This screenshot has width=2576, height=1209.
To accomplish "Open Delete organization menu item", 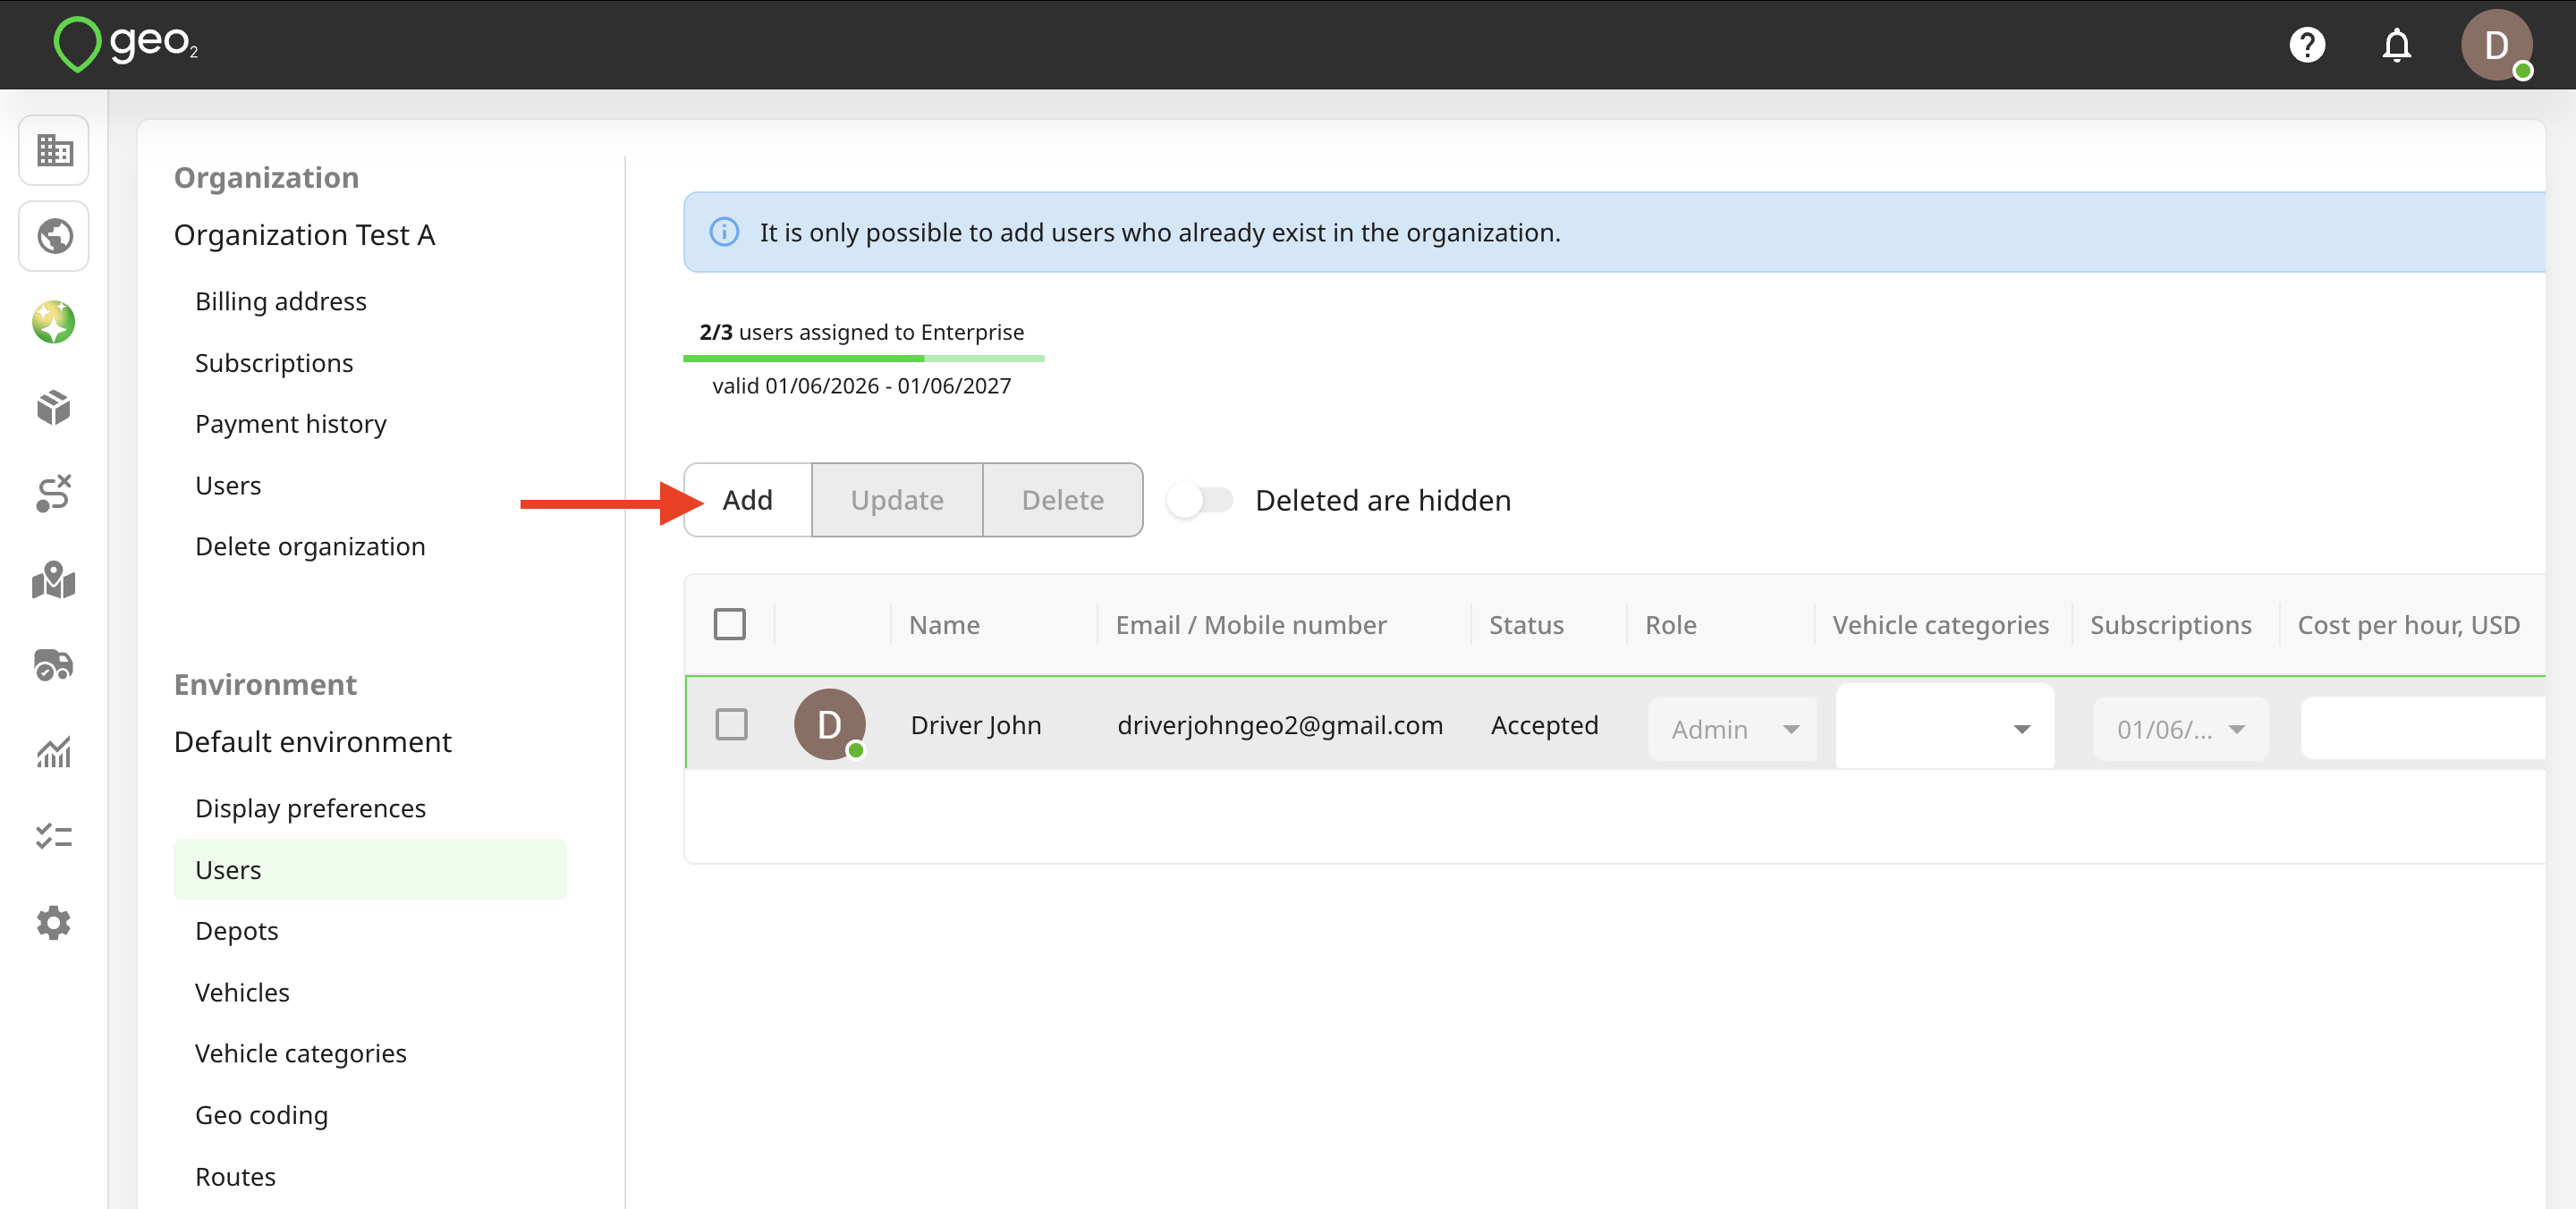I will coord(310,546).
